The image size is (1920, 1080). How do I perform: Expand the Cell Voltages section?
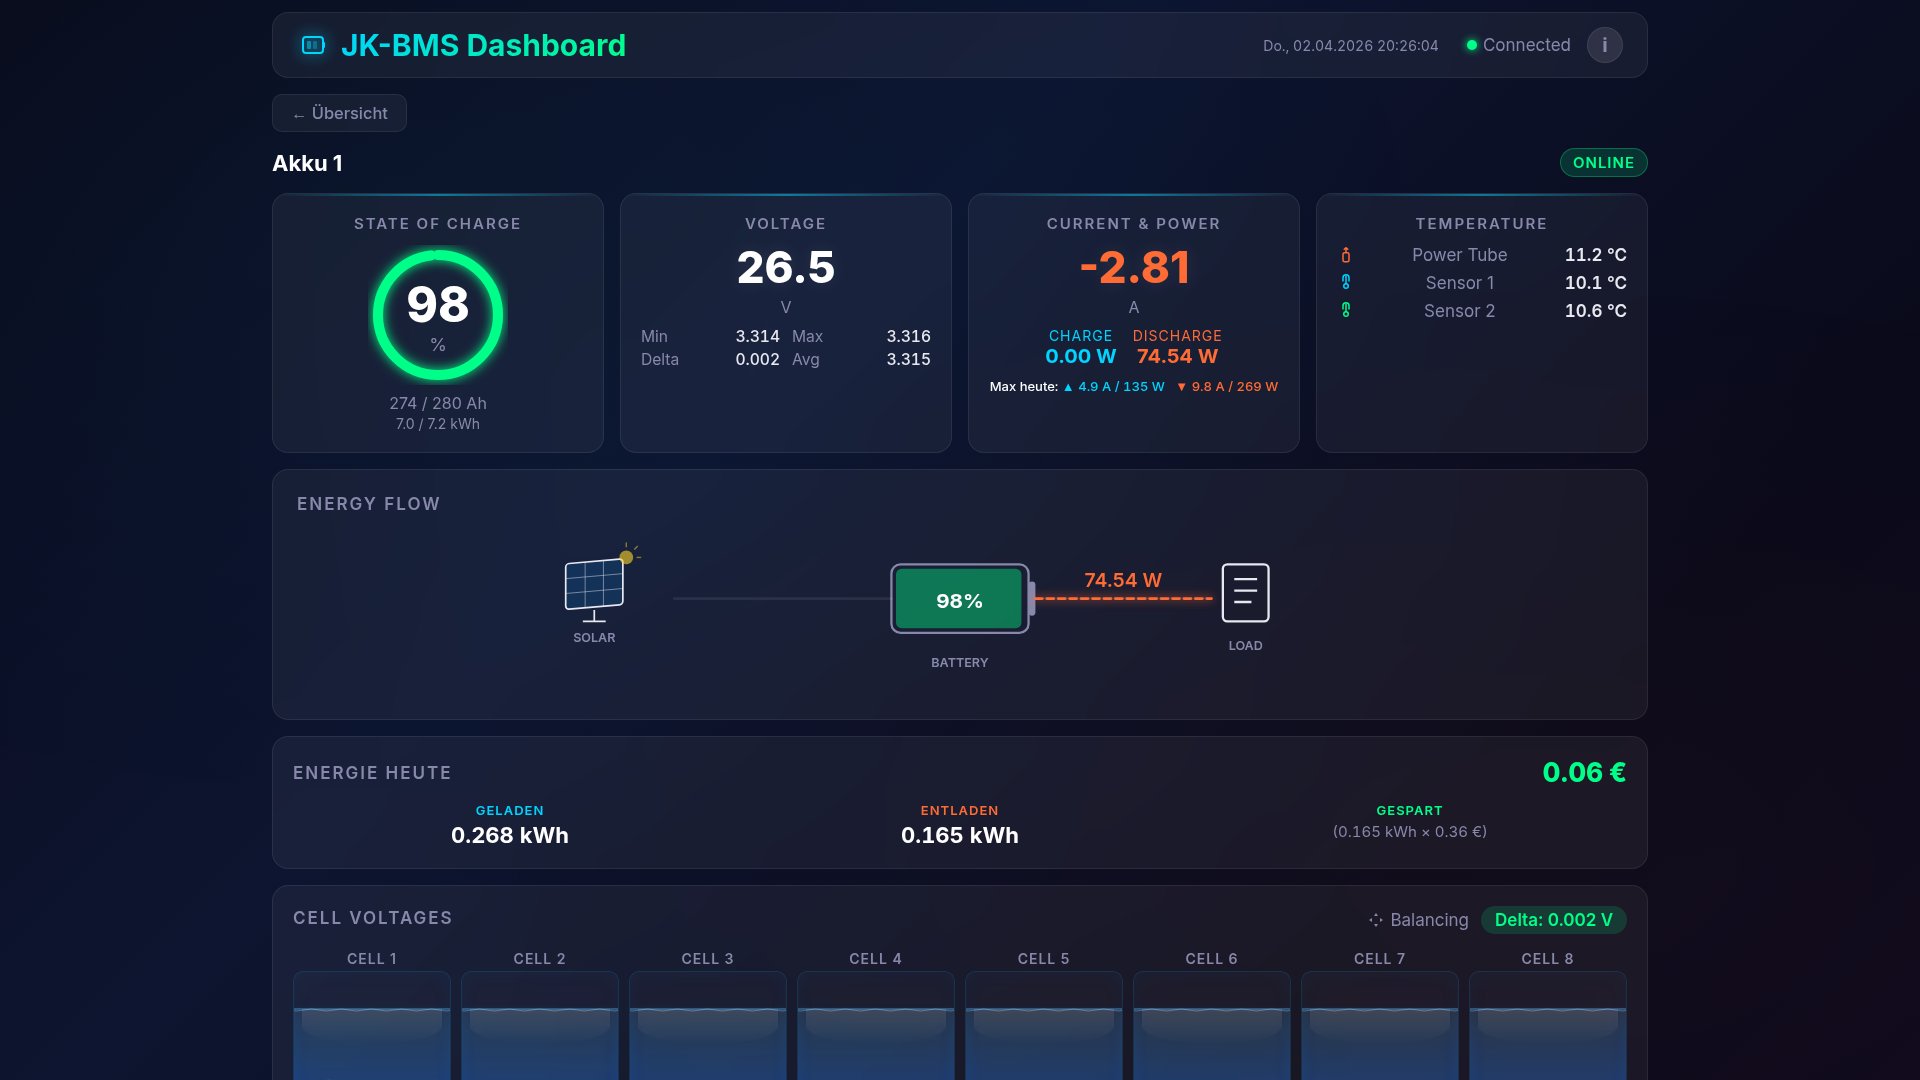pyautogui.click(x=372, y=917)
